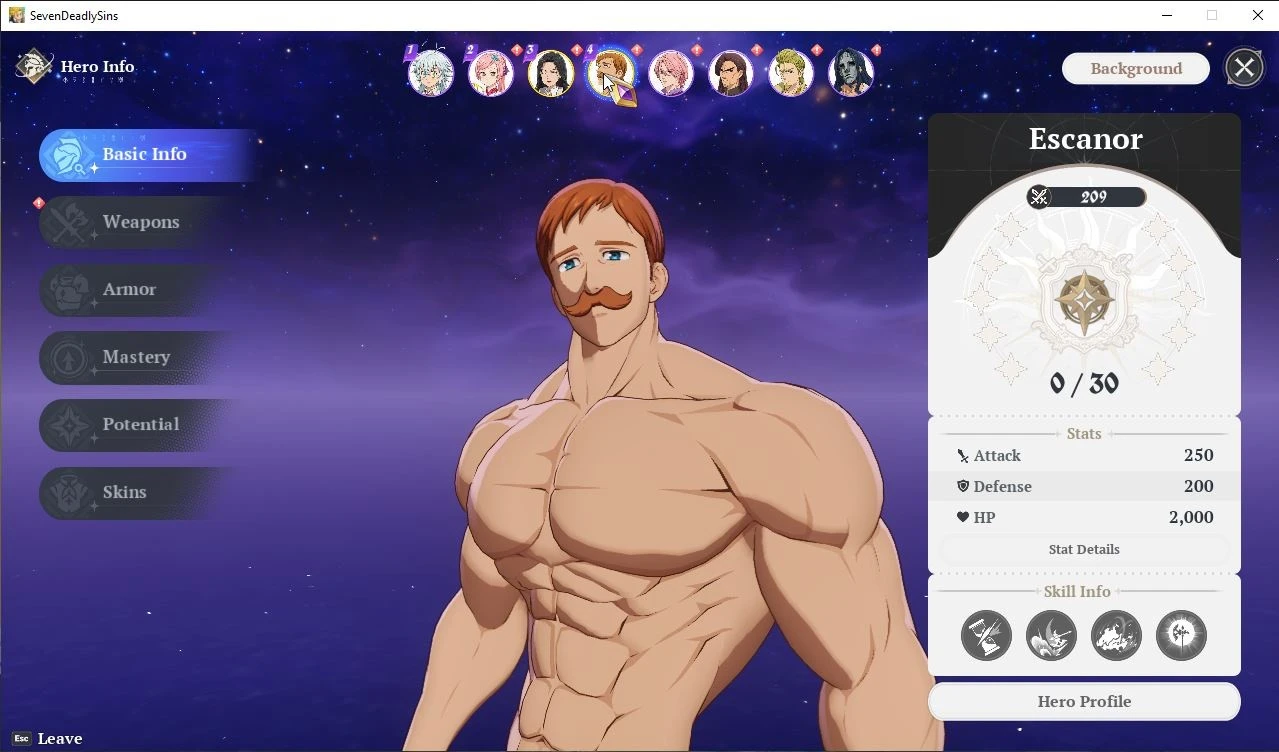Open the first hourglass skill icon
Image resolution: width=1279 pixels, height=752 pixels.
[986, 635]
